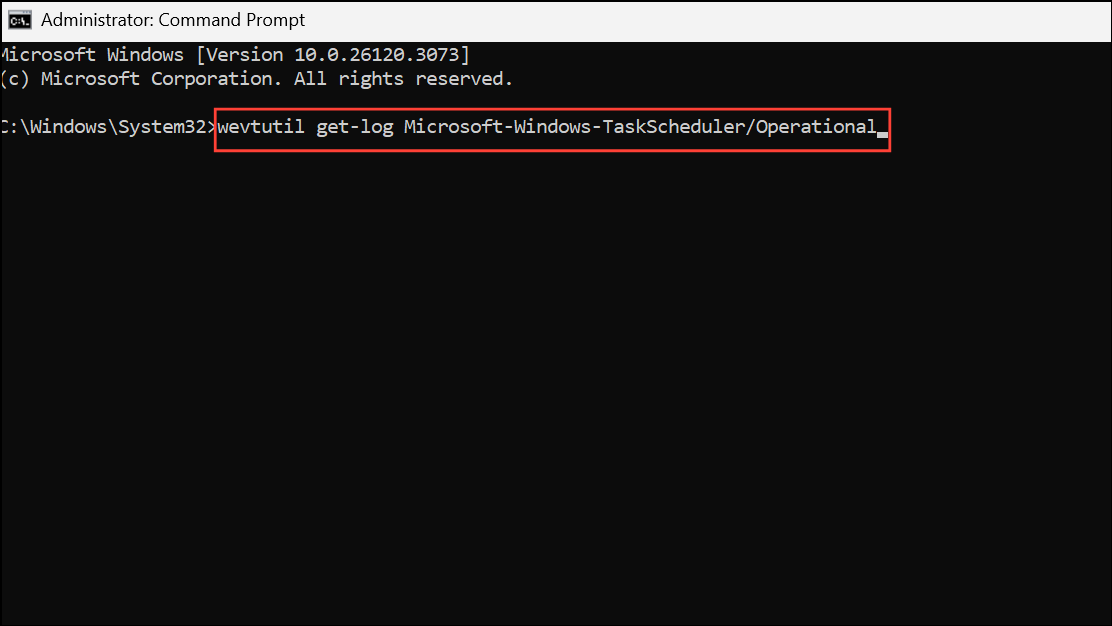Click the prompt's greater-than symbol
The width and height of the screenshot is (1112, 626).
(x=212, y=126)
